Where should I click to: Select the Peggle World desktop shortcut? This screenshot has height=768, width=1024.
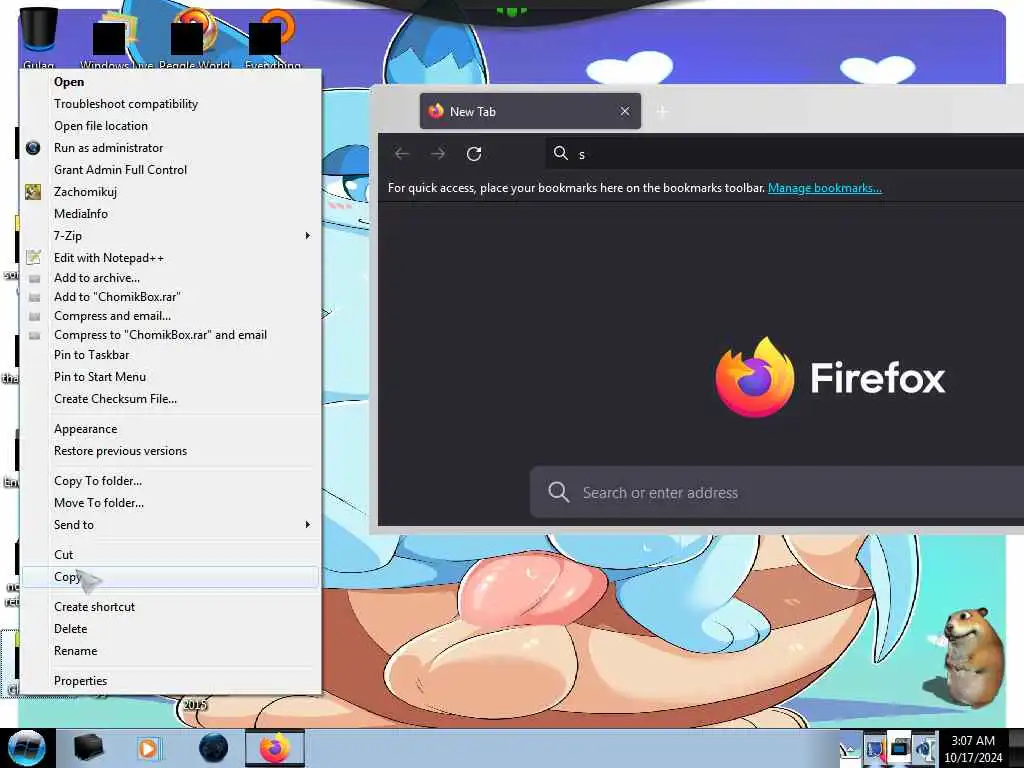(194, 38)
